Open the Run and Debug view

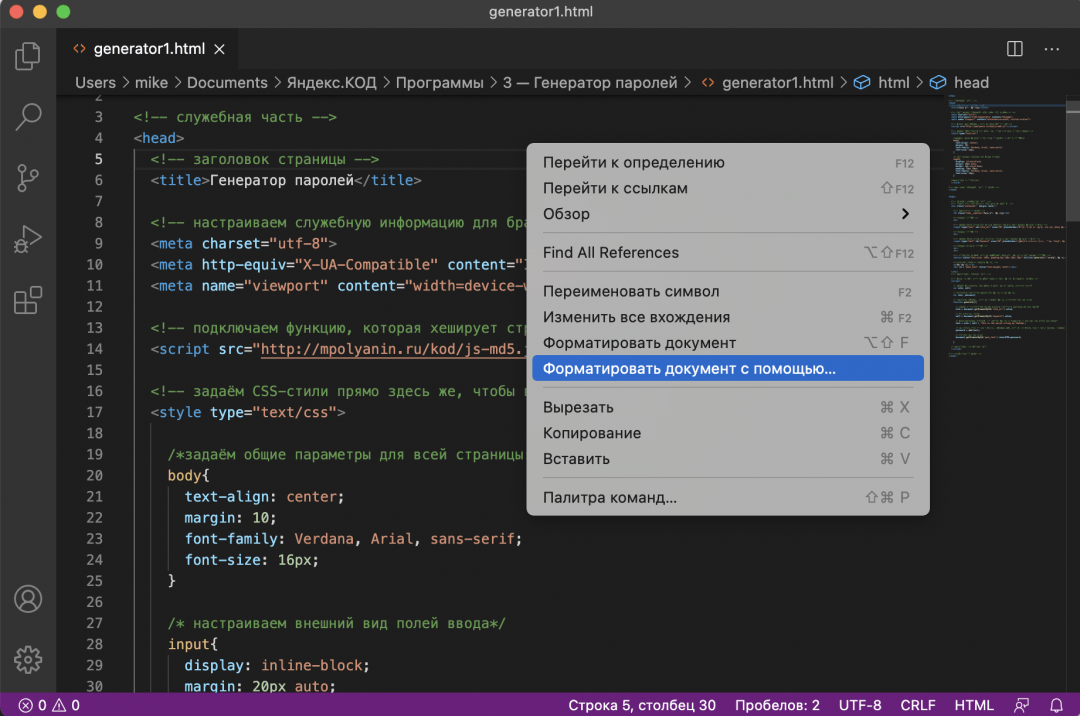coord(28,239)
